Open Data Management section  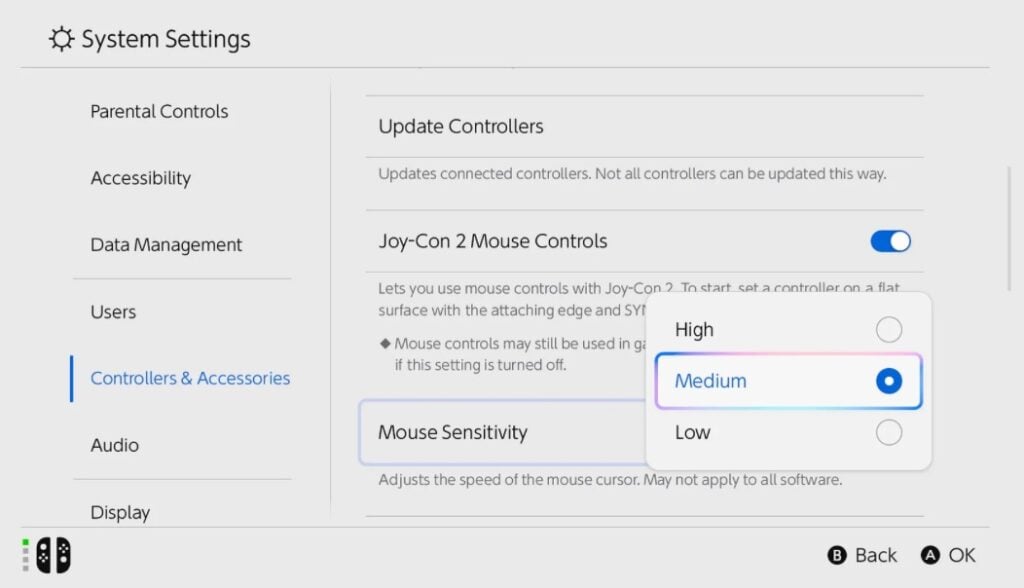point(166,245)
